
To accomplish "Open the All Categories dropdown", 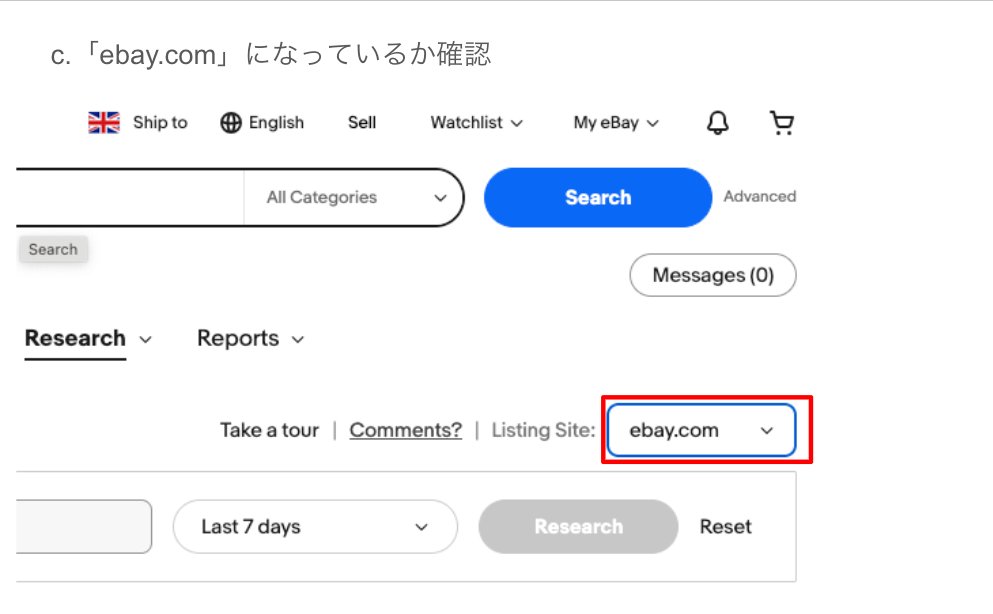I will [x=355, y=198].
